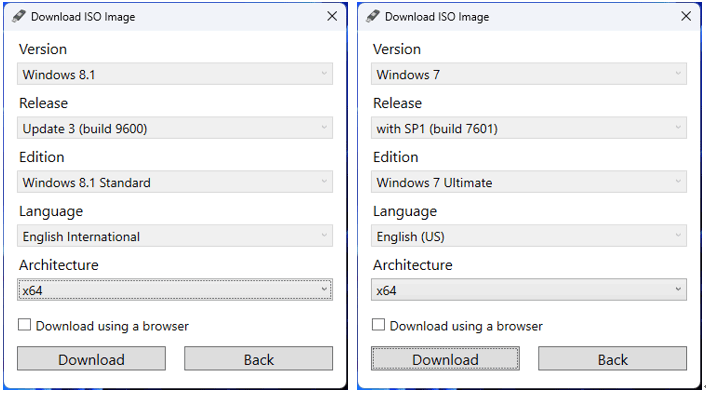Screen dimensions: 706x393
Task: Click Back in the Windows 7 dialog
Action: click(612, 359)
